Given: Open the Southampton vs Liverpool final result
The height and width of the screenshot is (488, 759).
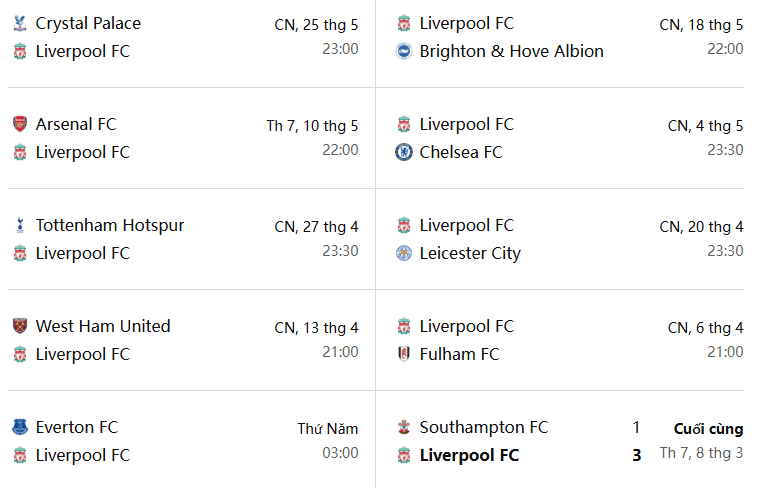Looking at the screenshot, I should (569, 441).
